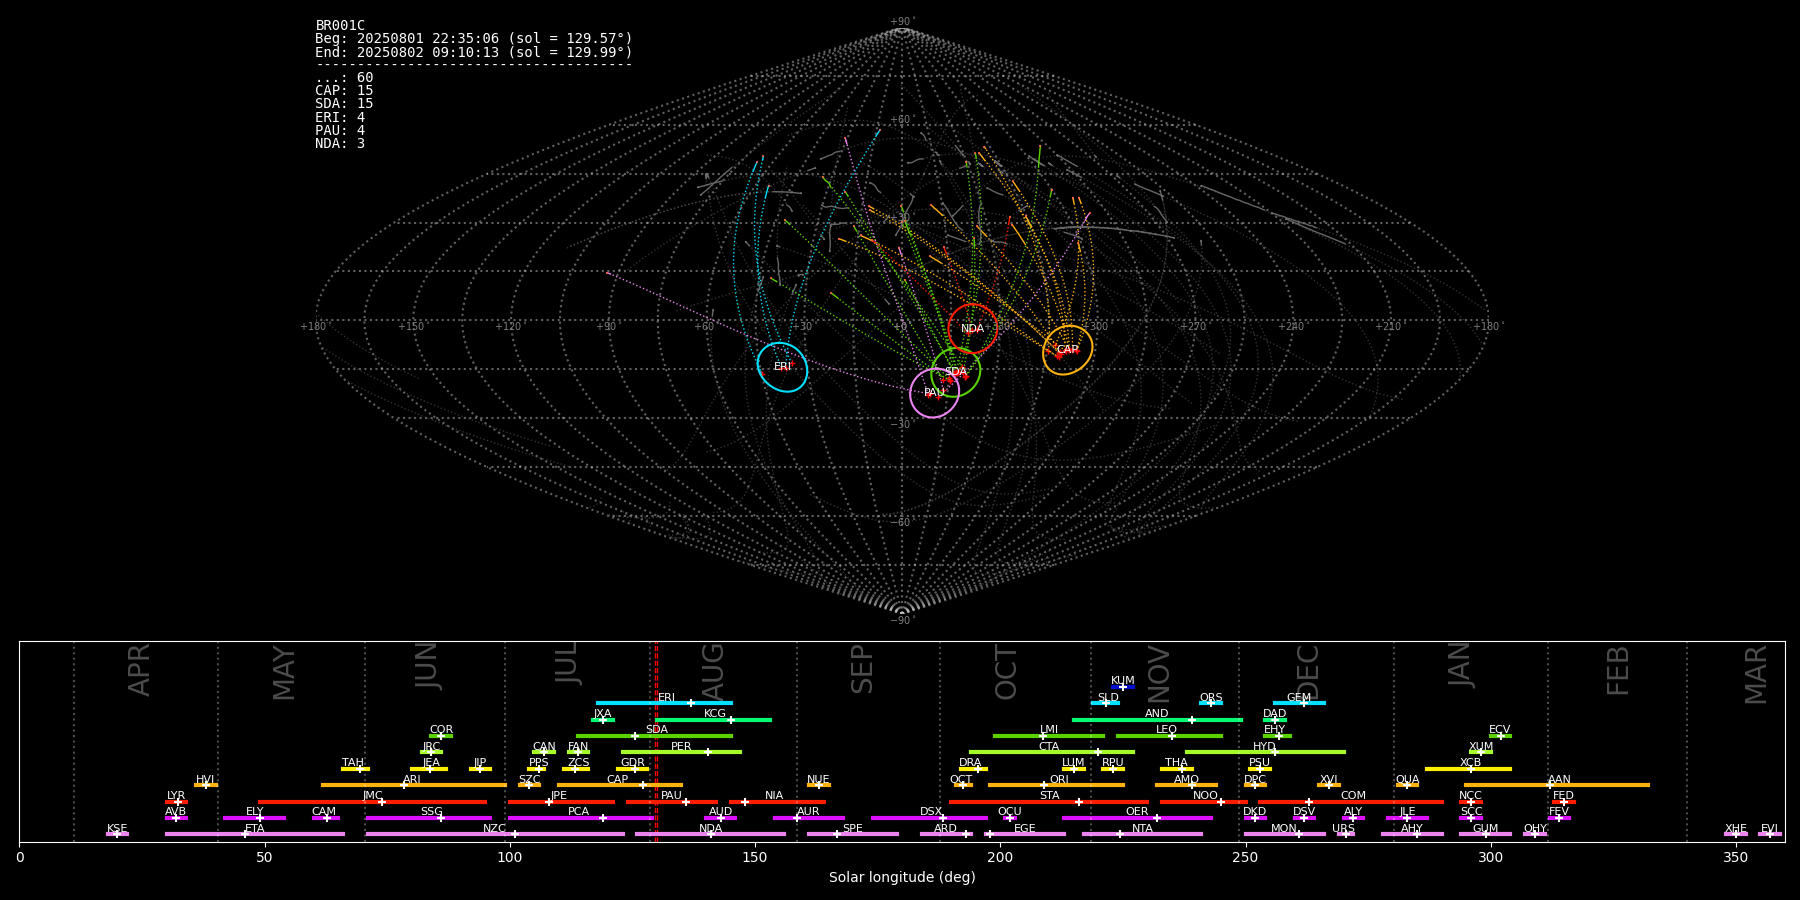The image size is (1800, 900).
Task: Click the ETA shower bar in timeline
Action: click(254, 834)
